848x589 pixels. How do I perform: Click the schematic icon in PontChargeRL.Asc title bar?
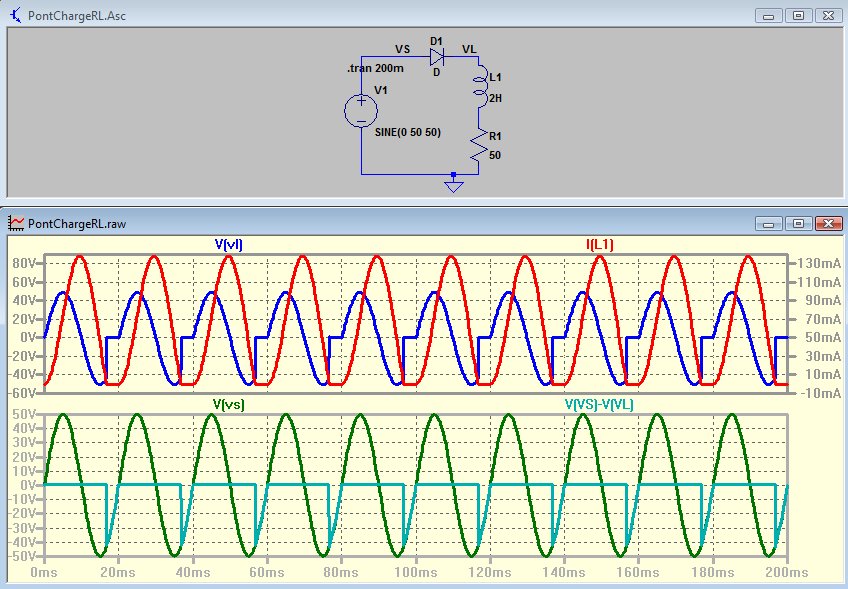[x=15, y=15]
